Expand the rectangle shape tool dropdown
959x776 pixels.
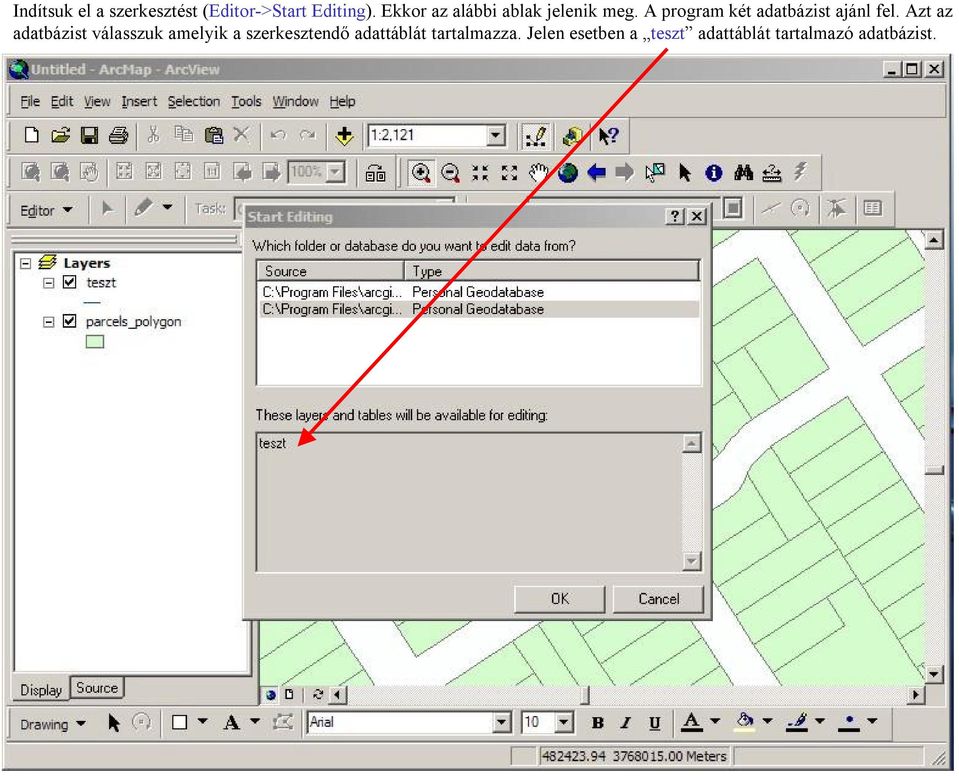202,722
